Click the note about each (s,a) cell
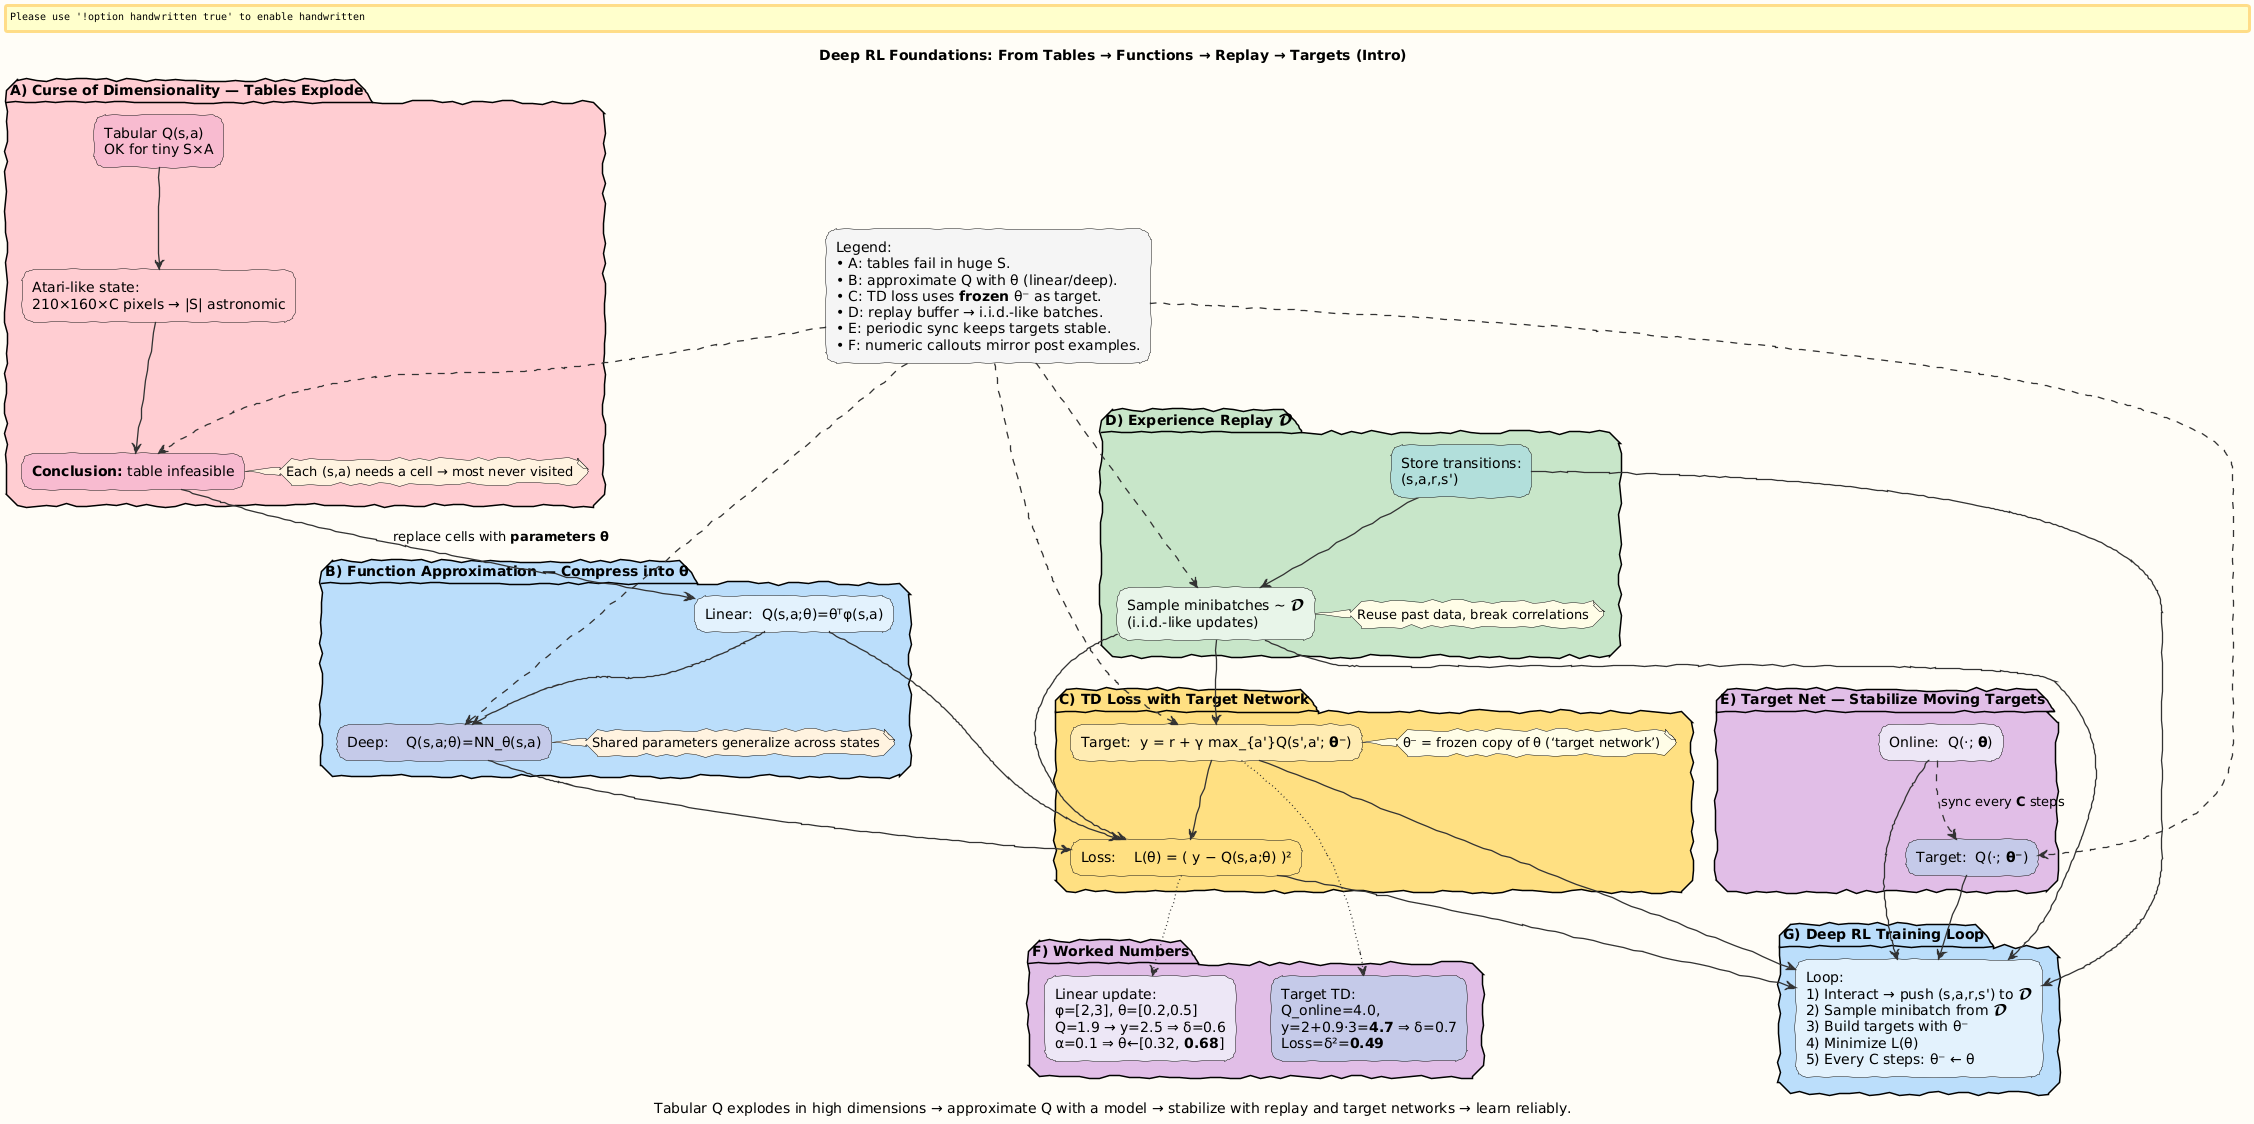The height and width of the screenshot is (1124, 2254). coord(431,471)
